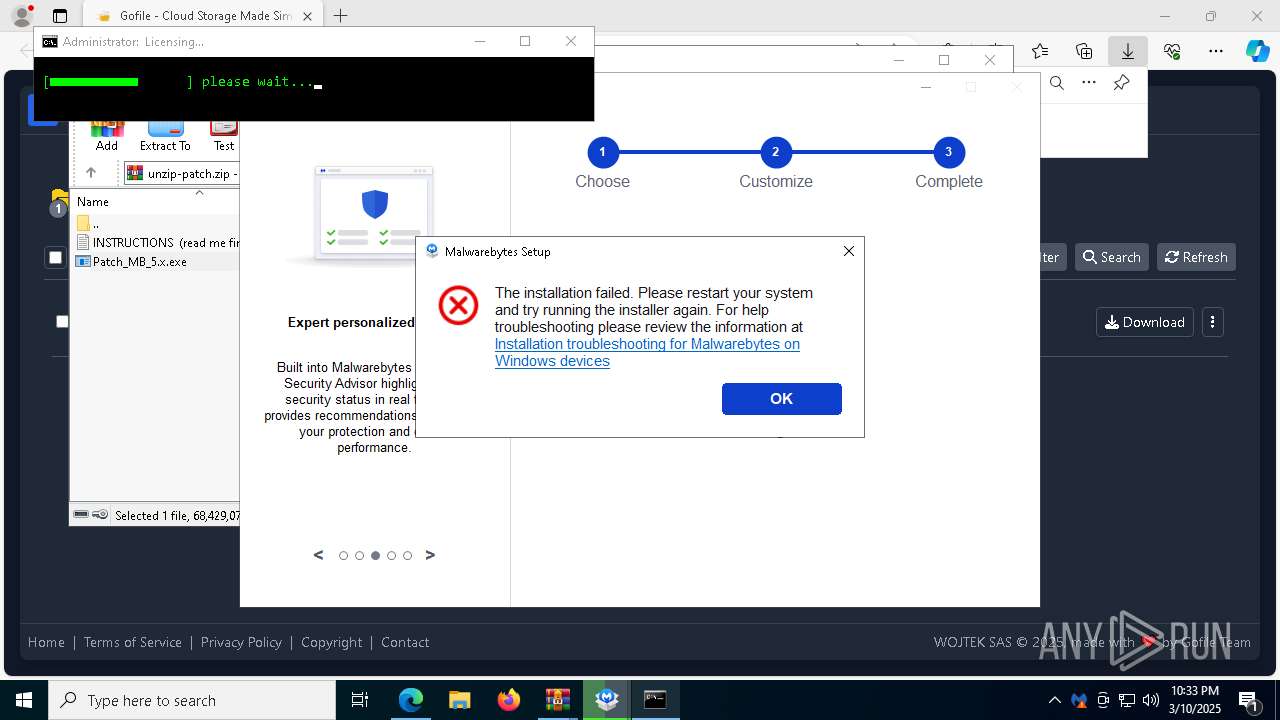This screenshot has height=720, width=1280.
Task: Pin the downloads panel
Action: pyautogui.click(x=1121, y=83)
